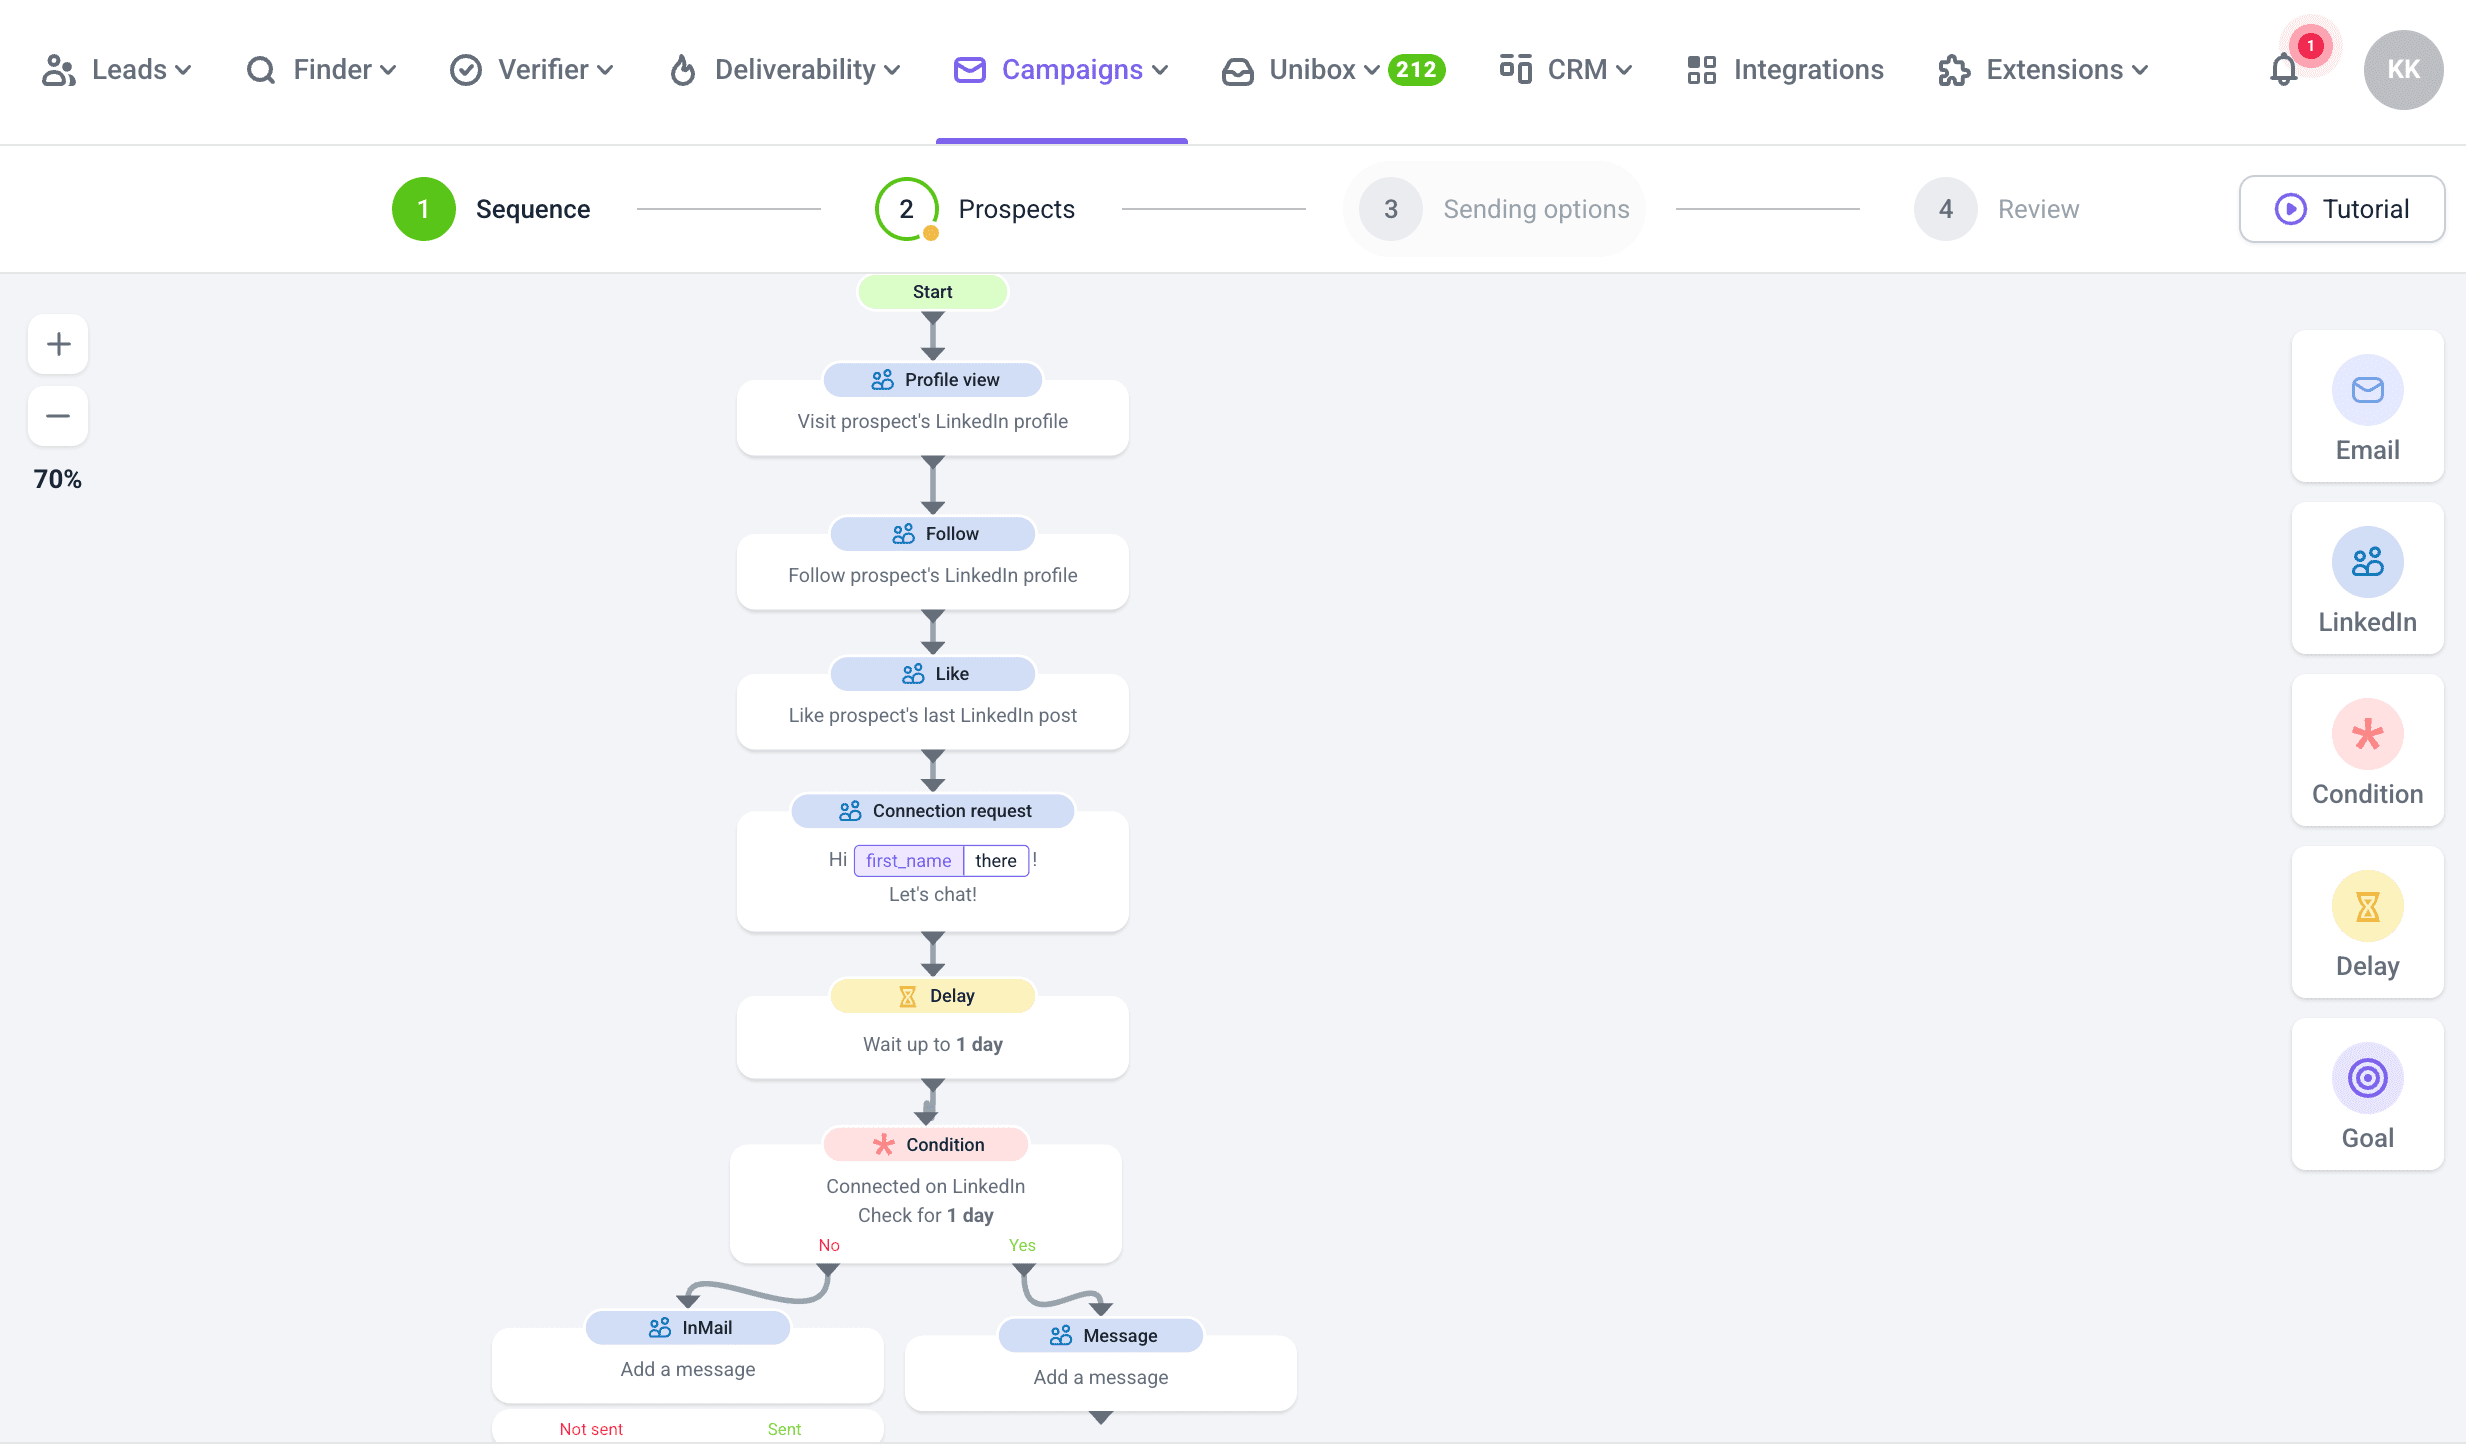
Task: Choose the Delay hourglass icon
Action: point(2367,906)
